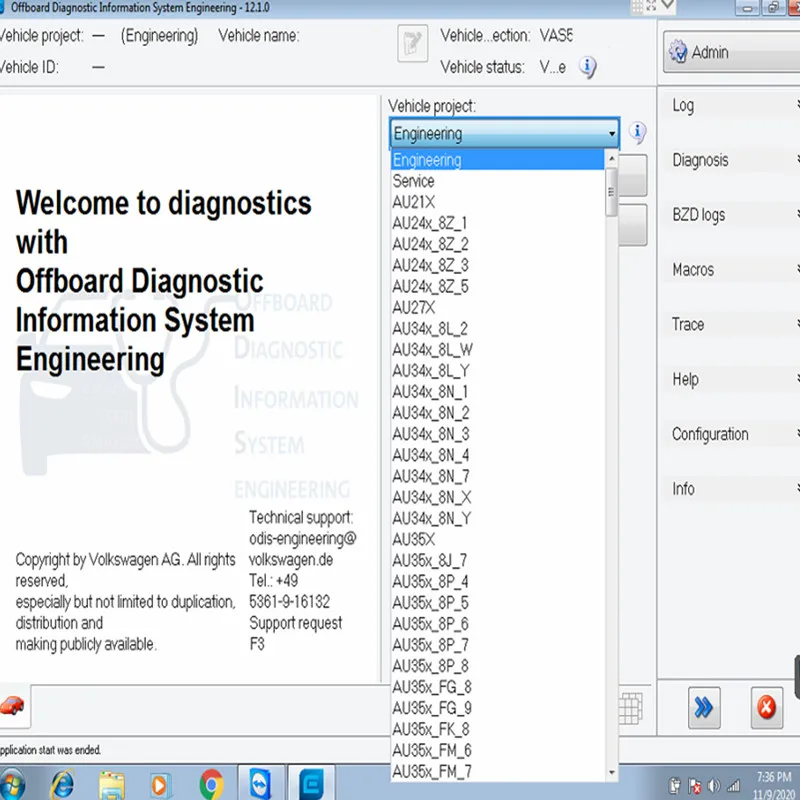Click the grid table icon near bottom
Viewport: 800px width, 800px height.
pyautogui.click(x=631, y=708)
